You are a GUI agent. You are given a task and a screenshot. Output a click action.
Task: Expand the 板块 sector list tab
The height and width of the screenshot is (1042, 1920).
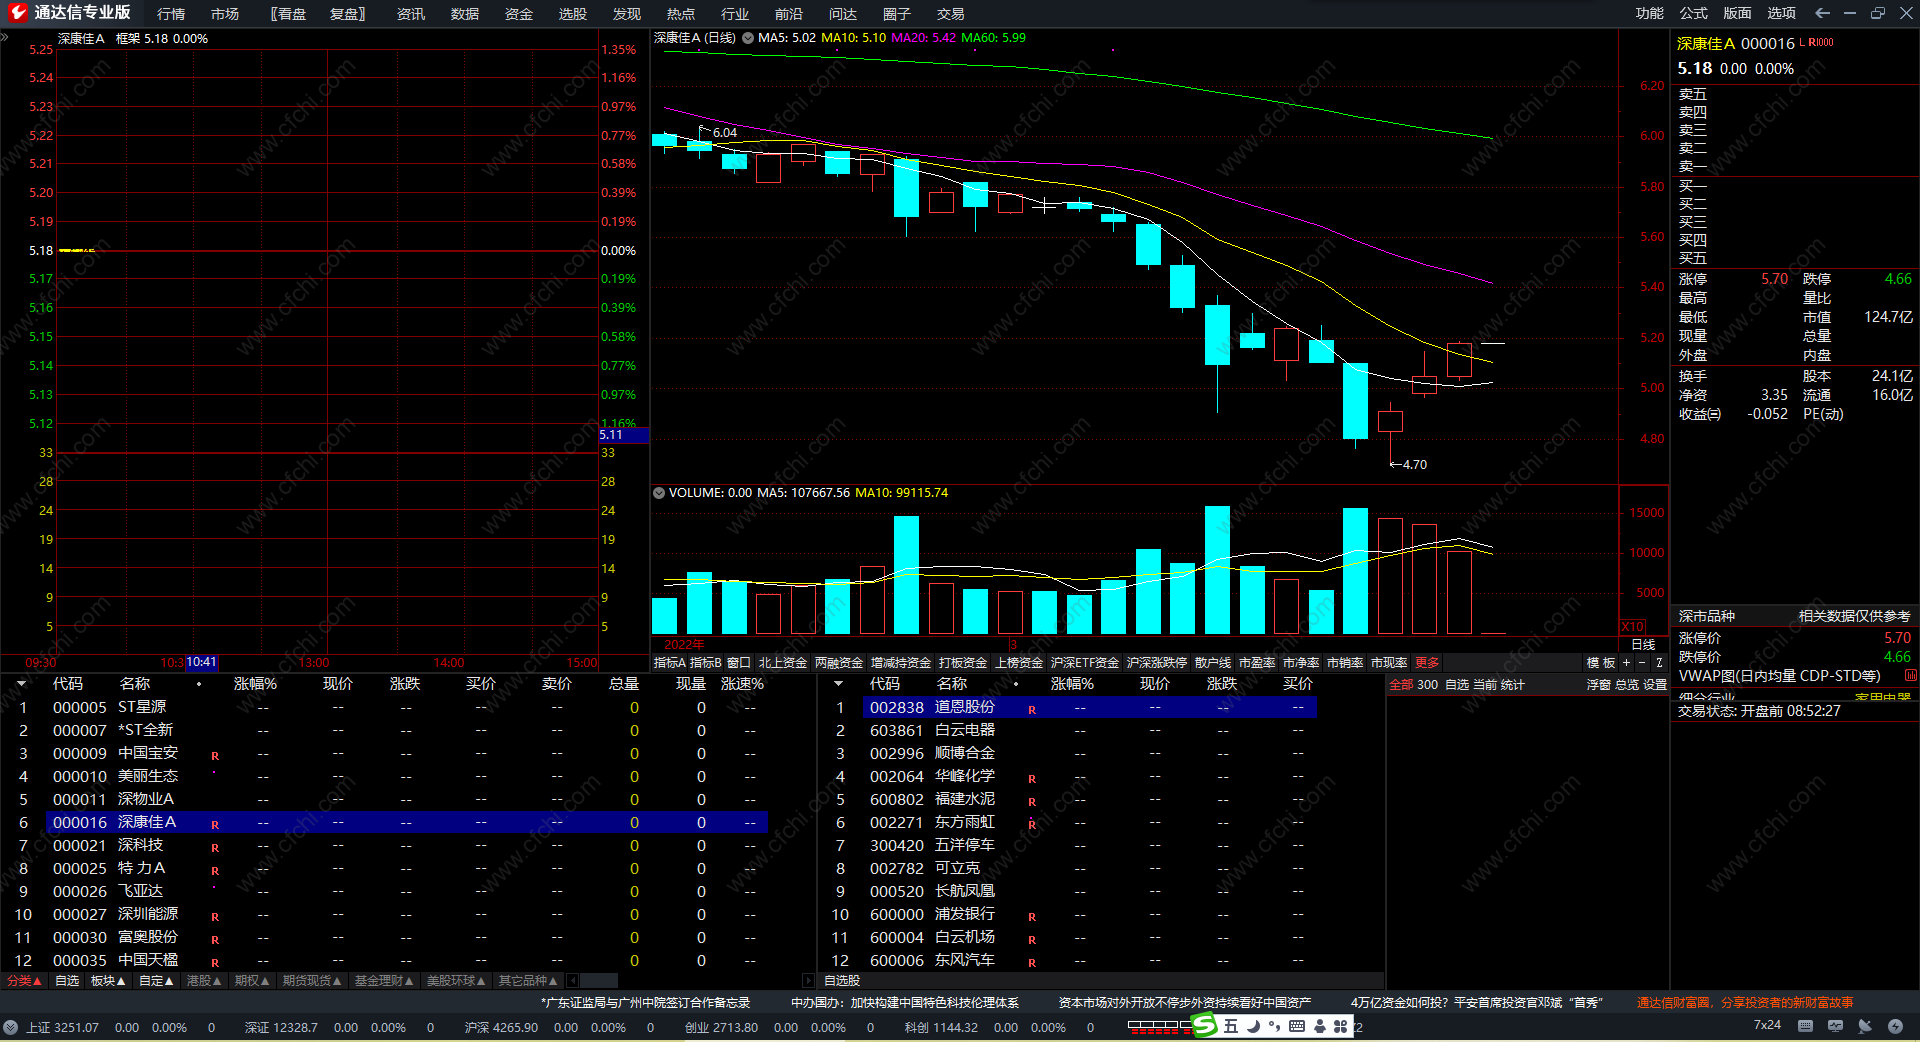108,981
